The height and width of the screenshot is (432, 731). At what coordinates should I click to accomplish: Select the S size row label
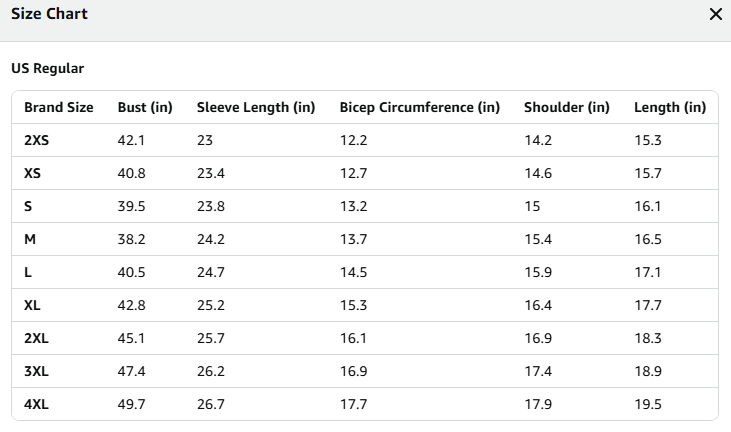click(x=28, y=206)
